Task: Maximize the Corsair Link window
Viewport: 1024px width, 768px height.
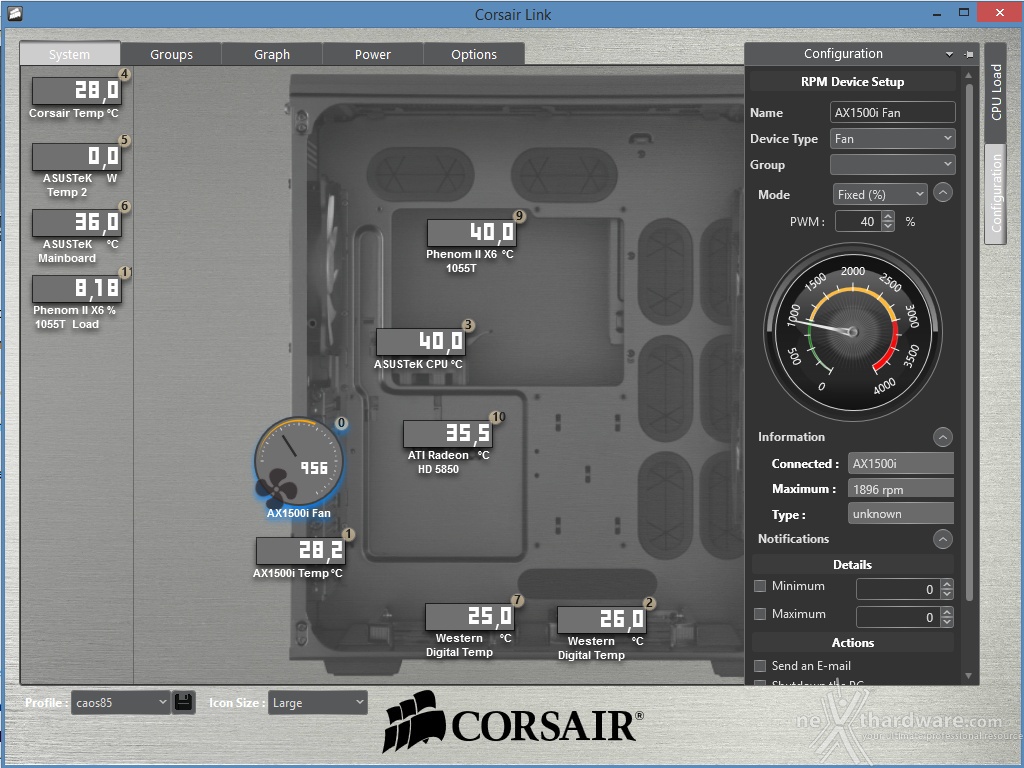Action: click(x=964, y=12)
